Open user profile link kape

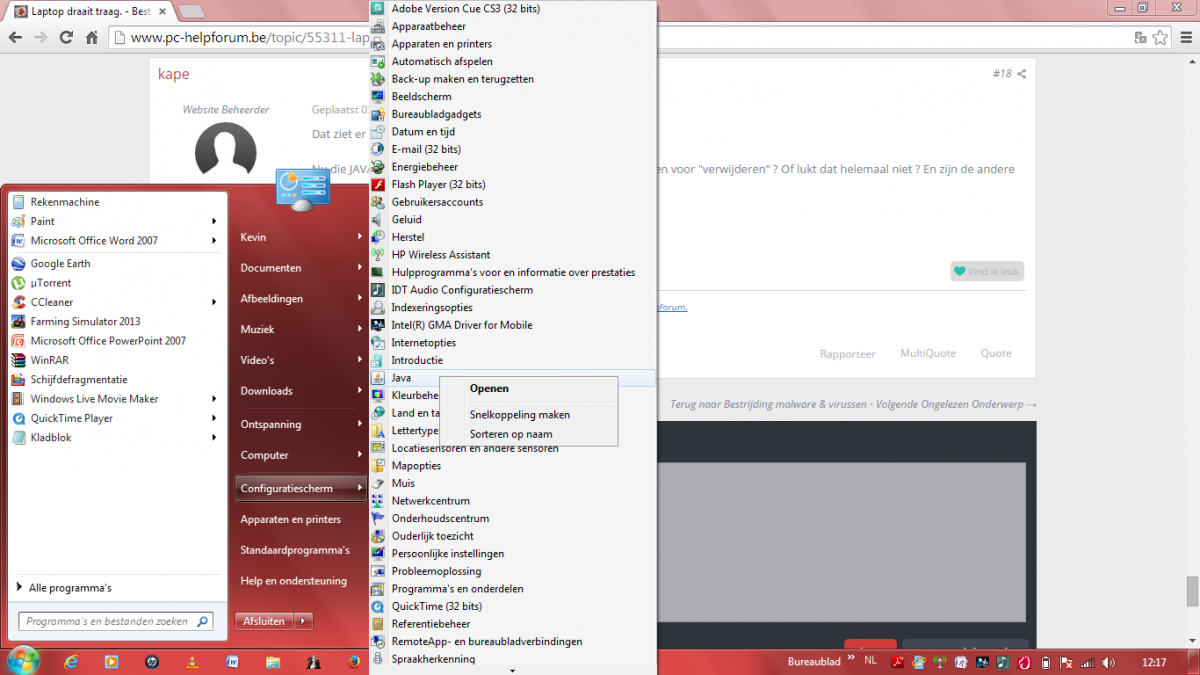pyautogui.click(x=174, y=74)
